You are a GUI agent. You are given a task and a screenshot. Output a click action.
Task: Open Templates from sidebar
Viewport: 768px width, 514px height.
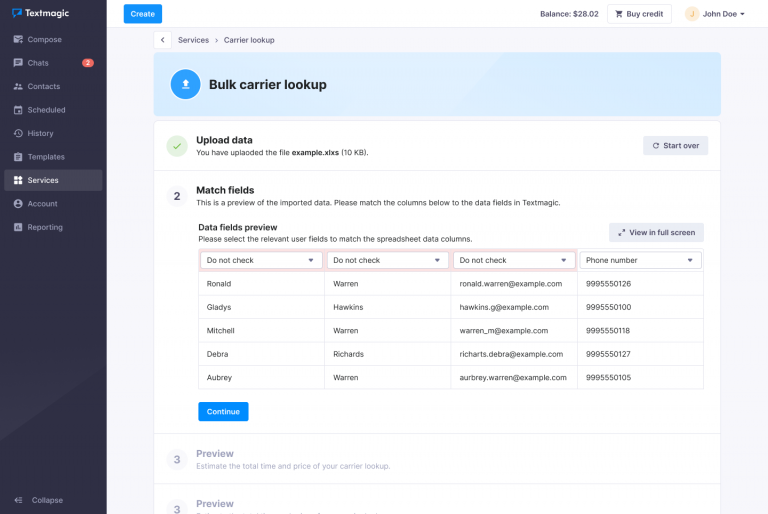click(x=46, y=157)
